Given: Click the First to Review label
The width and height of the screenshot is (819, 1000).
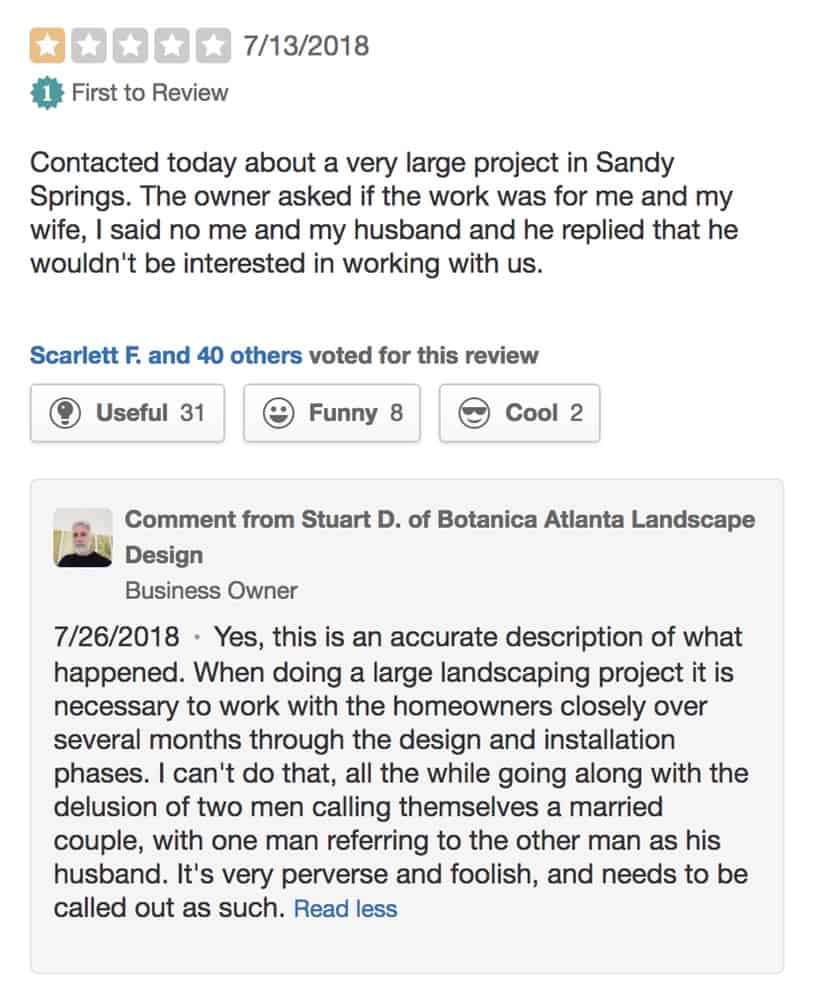Looking at the screenshot, I should coord(150,93).
